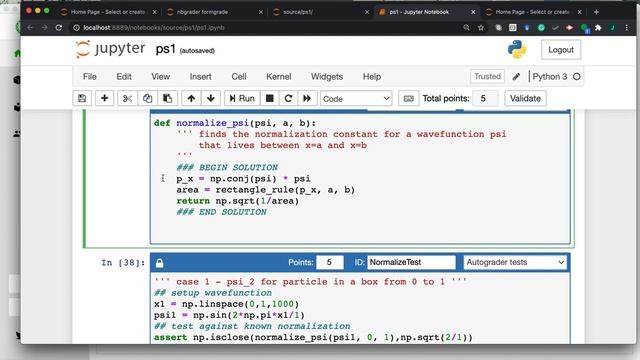The height and width of the screenshot is (360, 640).
Task: Rename notebook by clicking ps1 title
Action: (x=165, y=49)
